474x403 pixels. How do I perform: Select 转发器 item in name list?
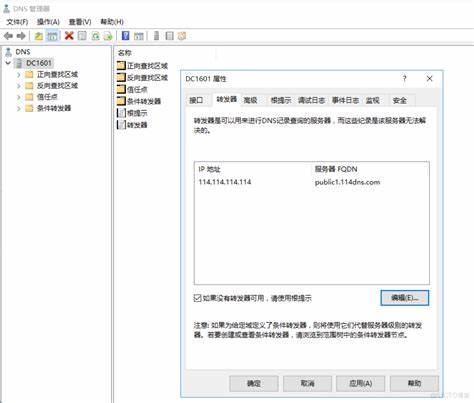coord(132,125)
